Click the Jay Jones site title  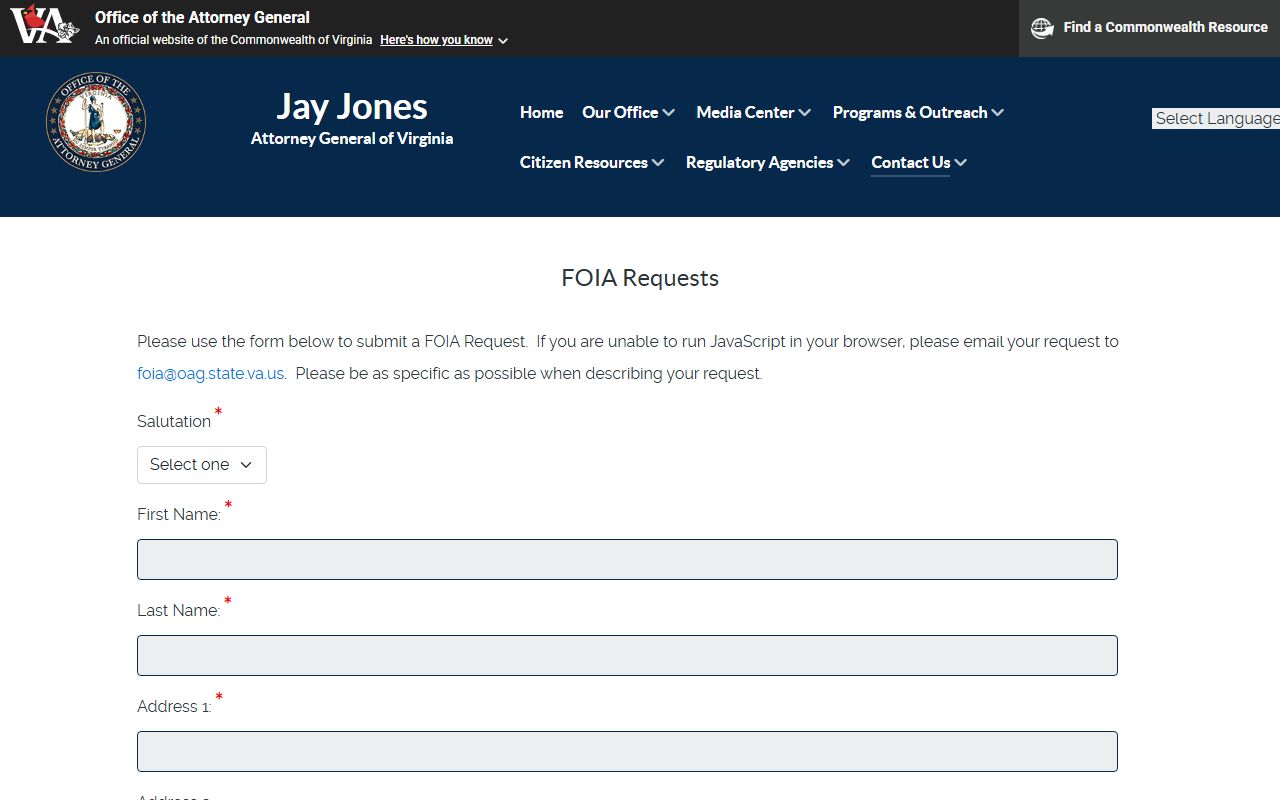pyautogui.click(x=352, y=106)
